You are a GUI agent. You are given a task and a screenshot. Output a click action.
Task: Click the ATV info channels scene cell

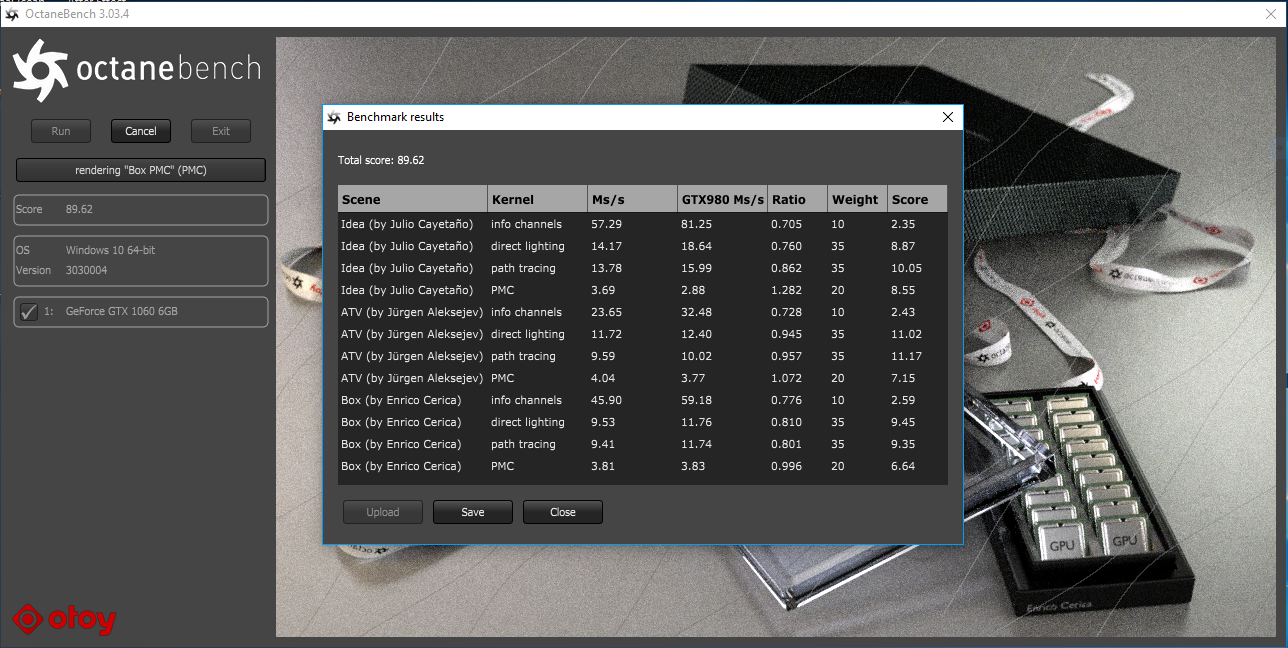tap(410, 312)
